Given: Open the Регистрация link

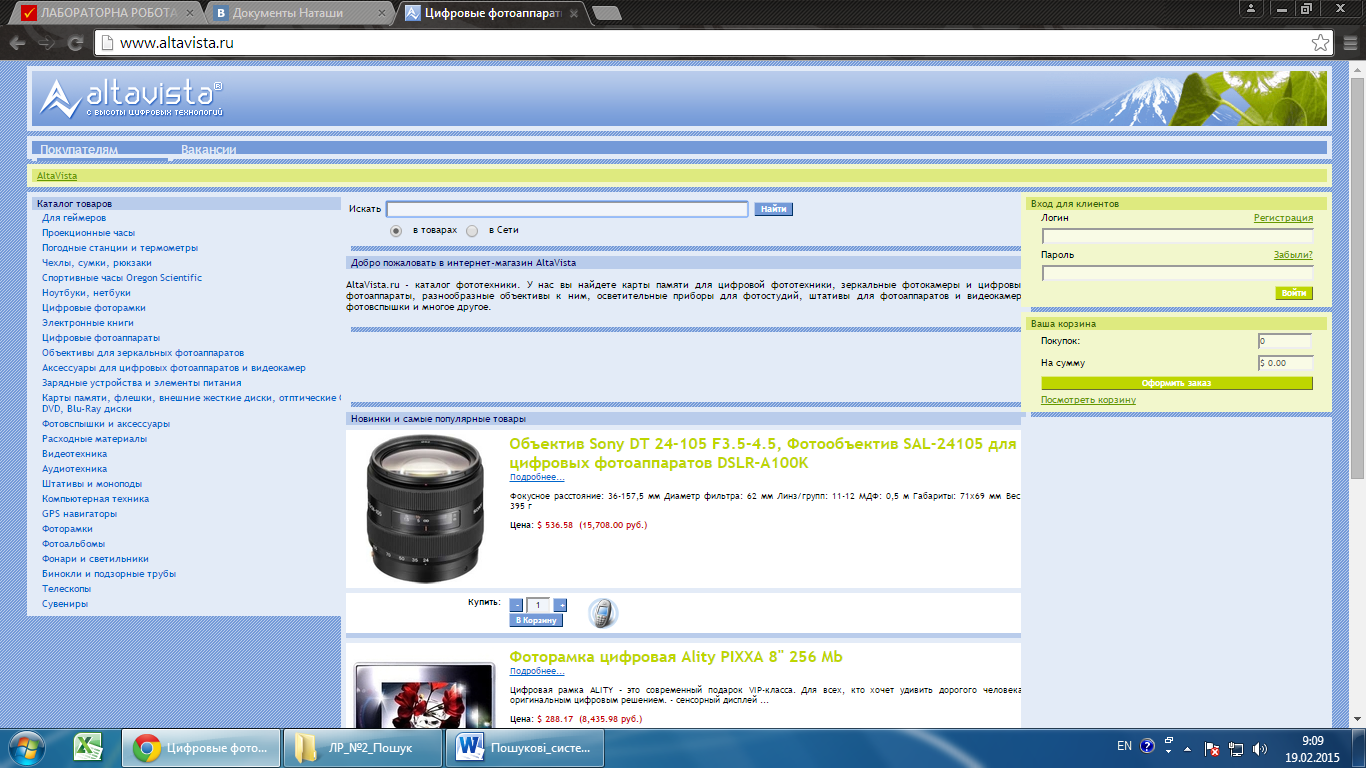Looking at the screenshot, I should coord(1283,217).
